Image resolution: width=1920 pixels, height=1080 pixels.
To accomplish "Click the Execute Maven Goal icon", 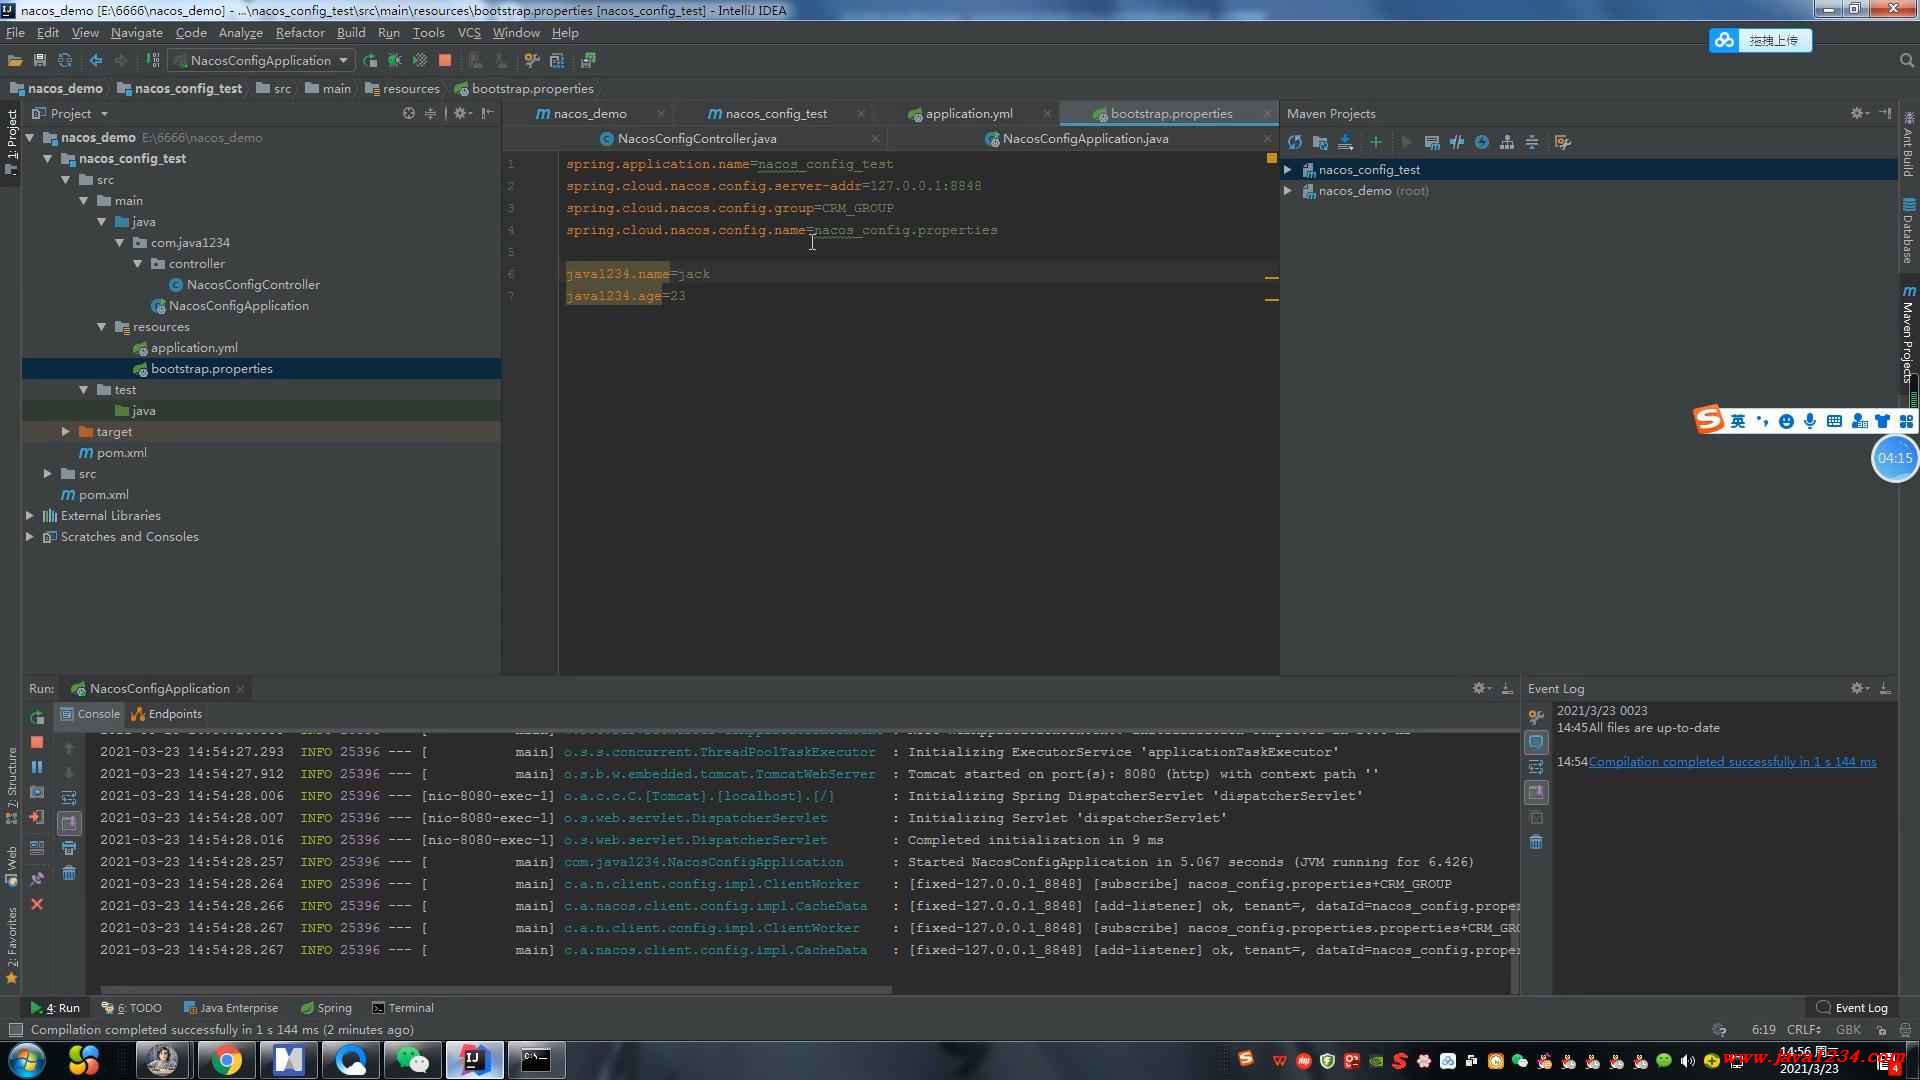I will point(1432,143).
